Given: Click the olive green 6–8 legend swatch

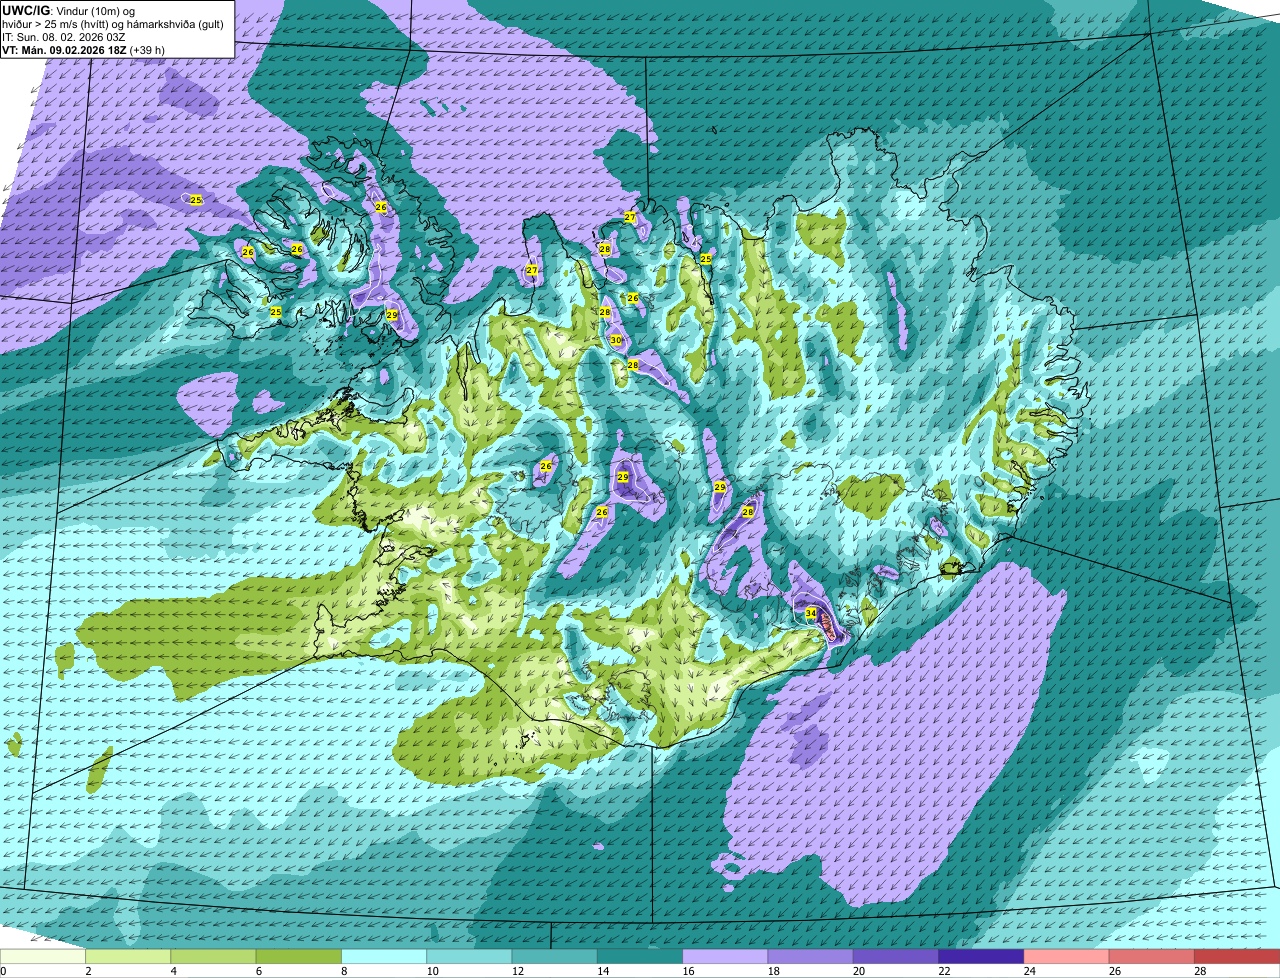Looking at the screenshot, I should [299, 957].
